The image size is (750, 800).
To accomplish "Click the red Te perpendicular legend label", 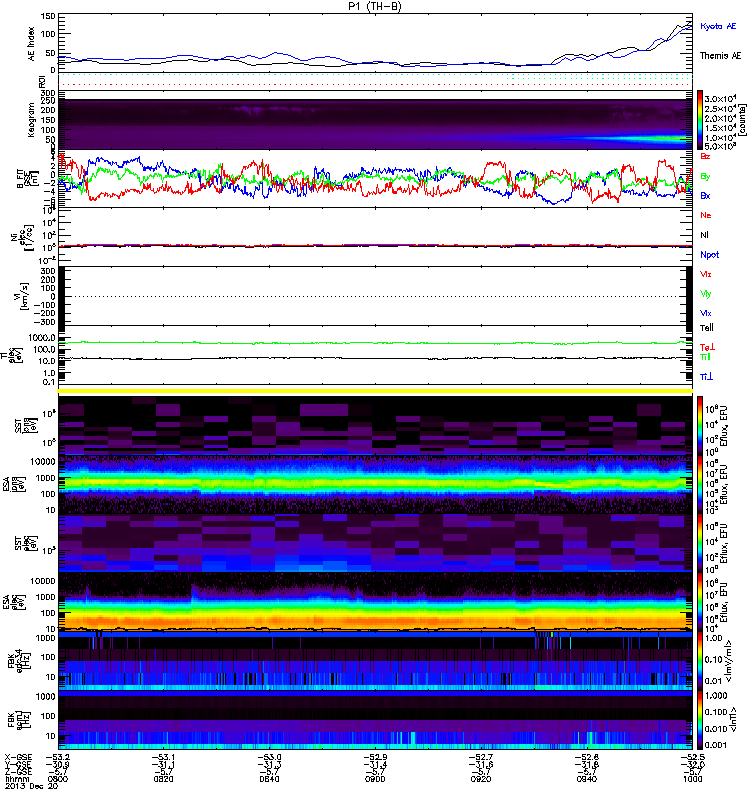I will 707,347.
